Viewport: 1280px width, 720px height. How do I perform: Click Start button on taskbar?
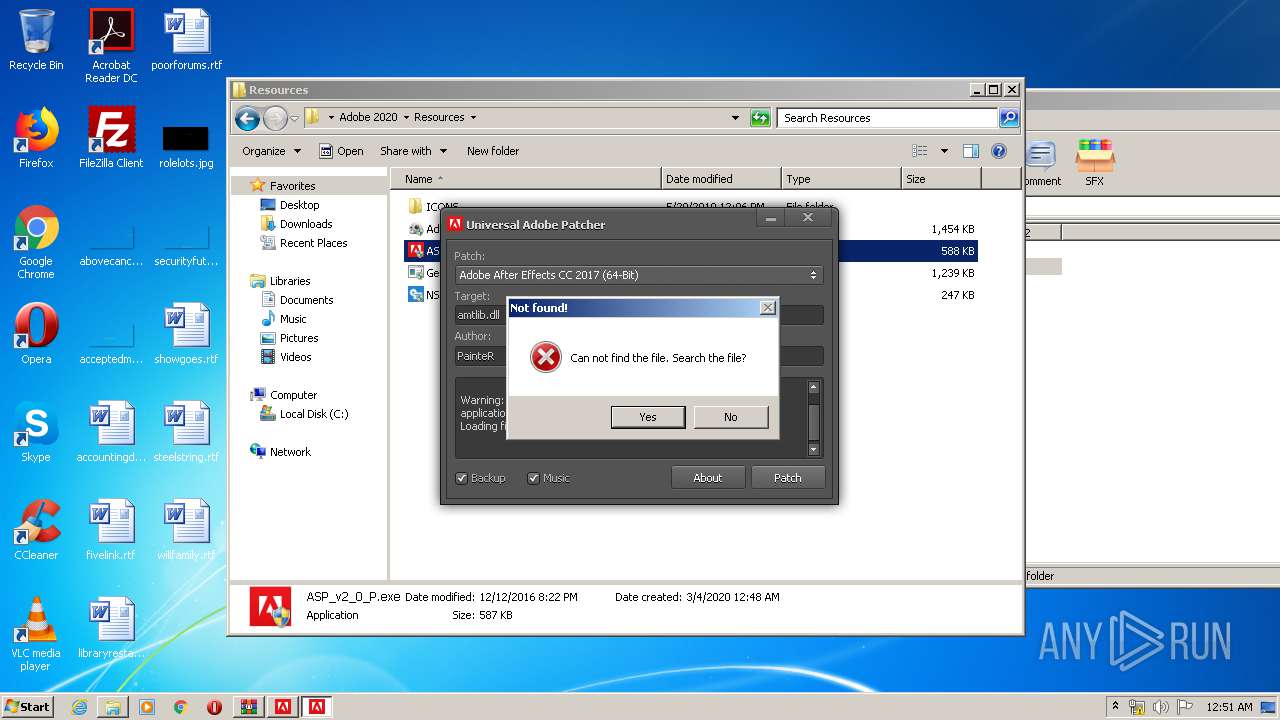click(x=27, y=707)
